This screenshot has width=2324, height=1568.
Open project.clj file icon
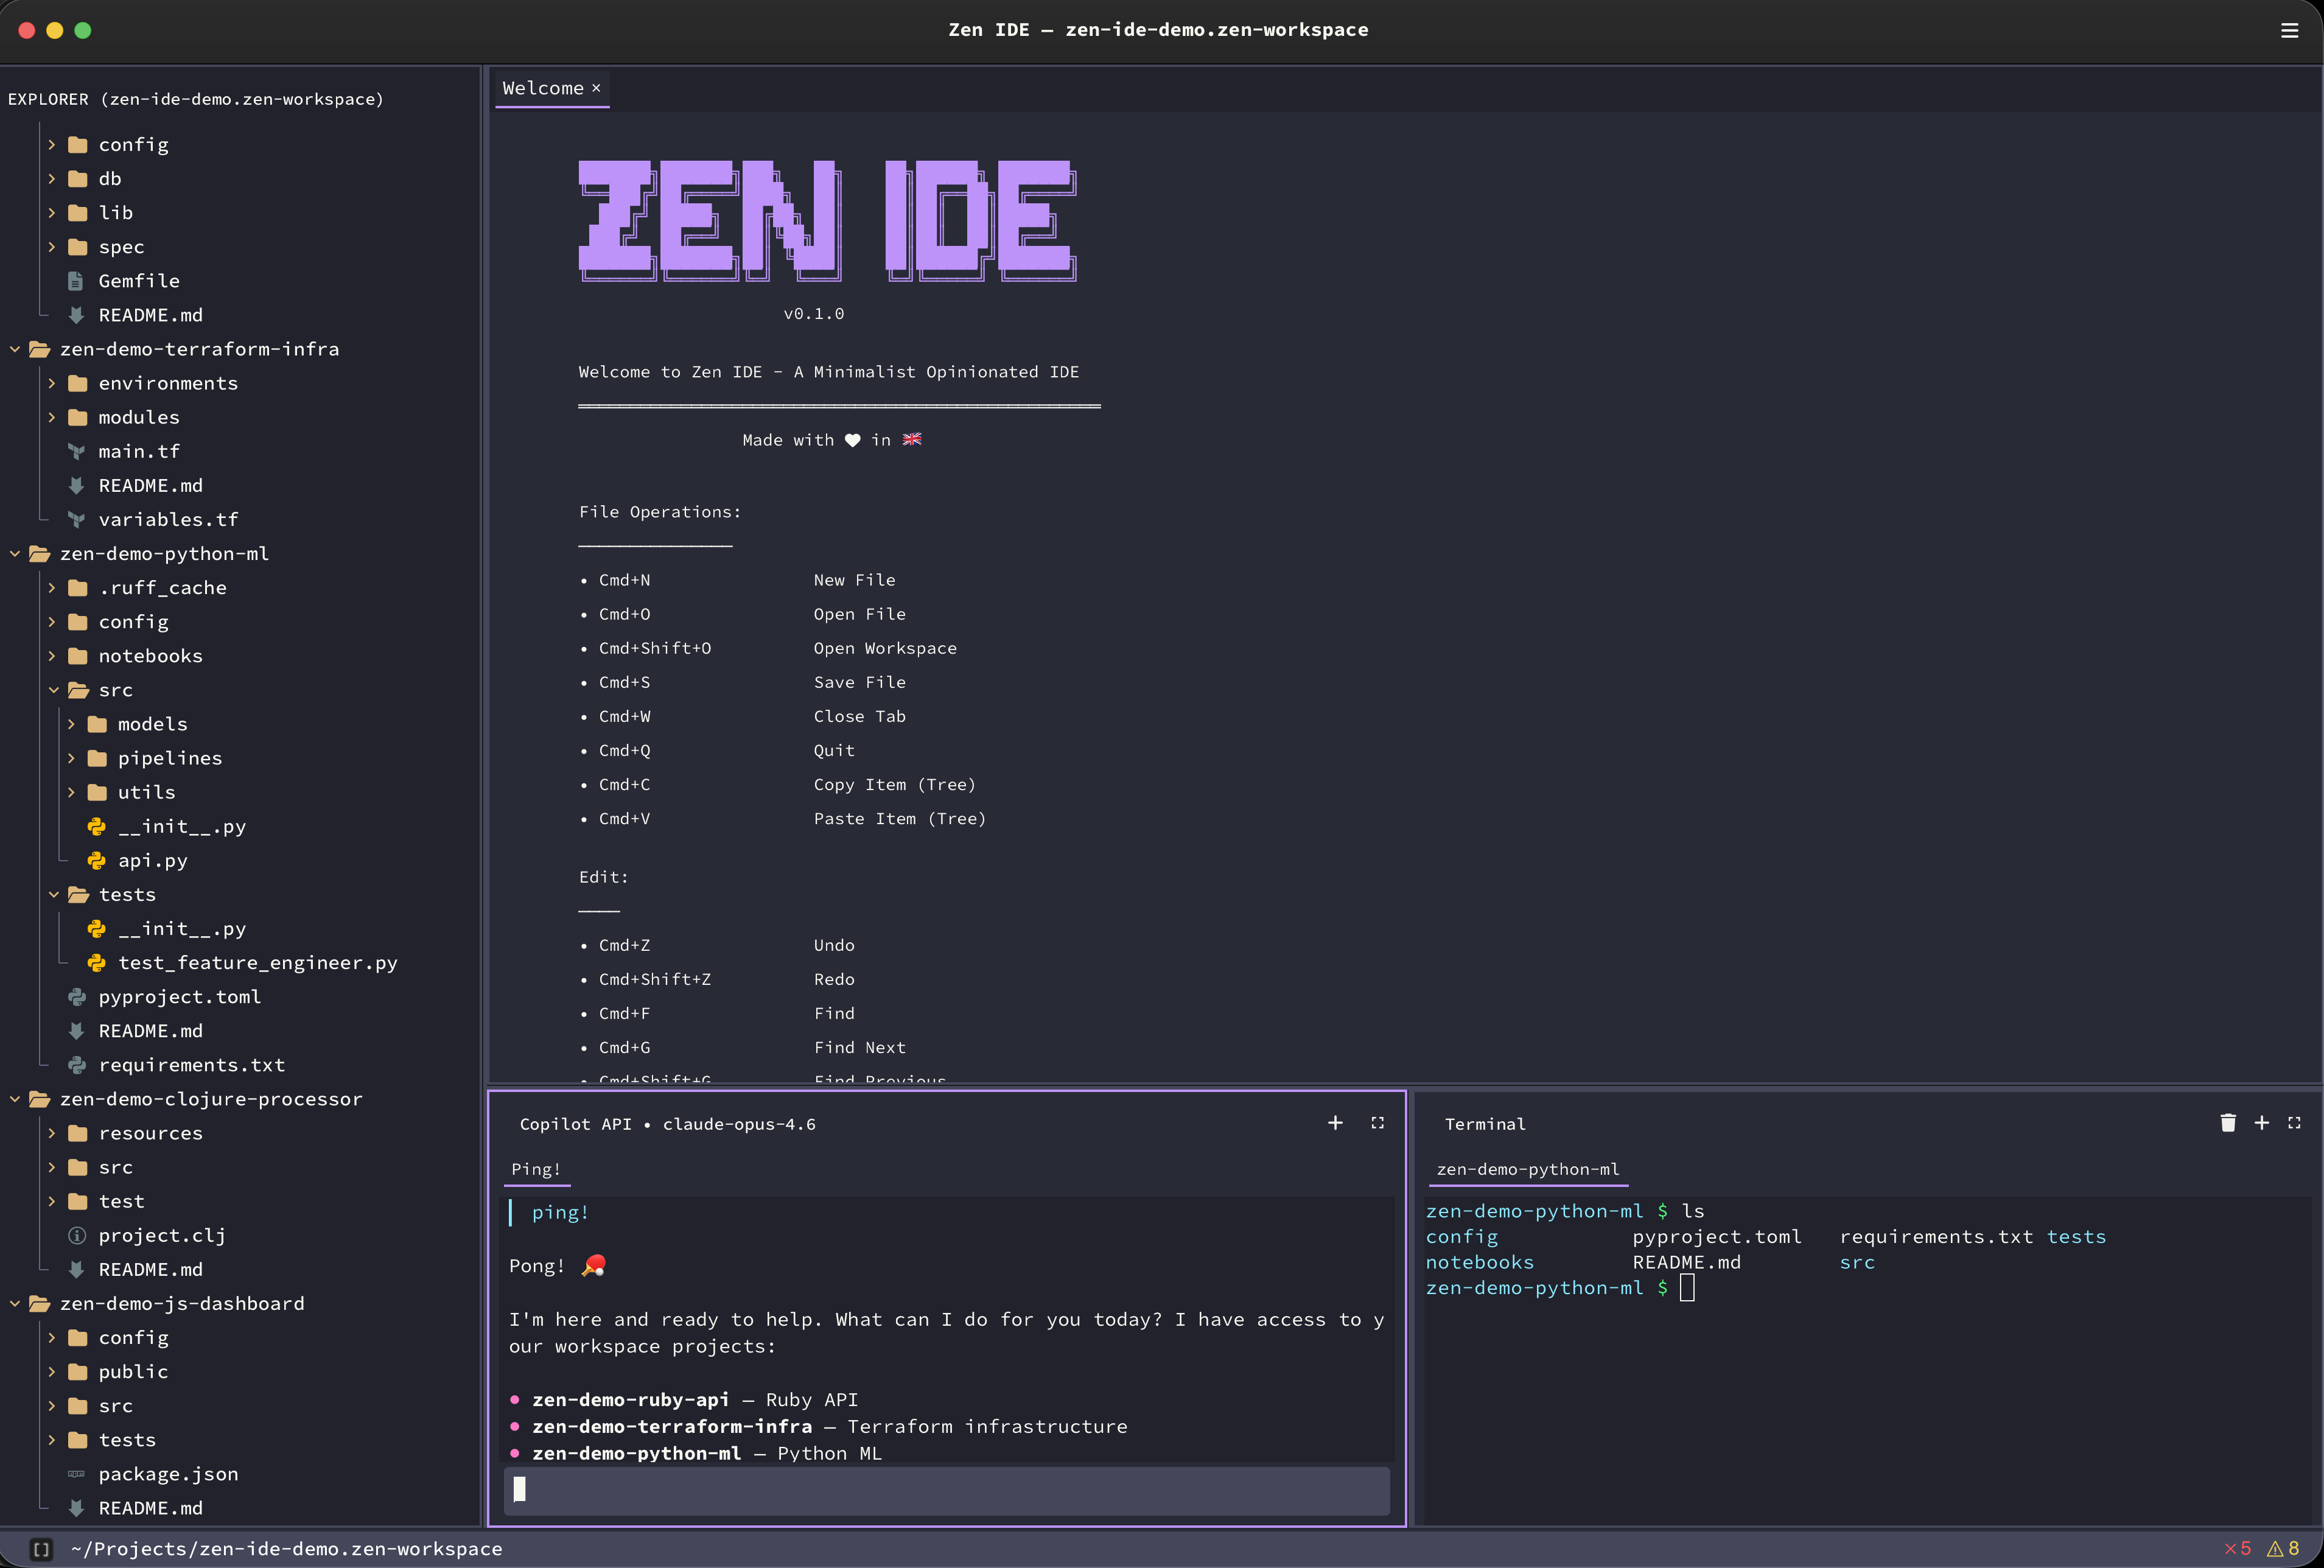click(76, 1236)
